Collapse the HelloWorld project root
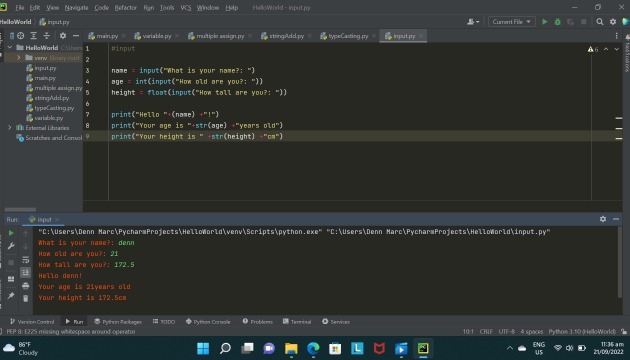Viewport: 630px width, 360px height. [x=10, y=47]
